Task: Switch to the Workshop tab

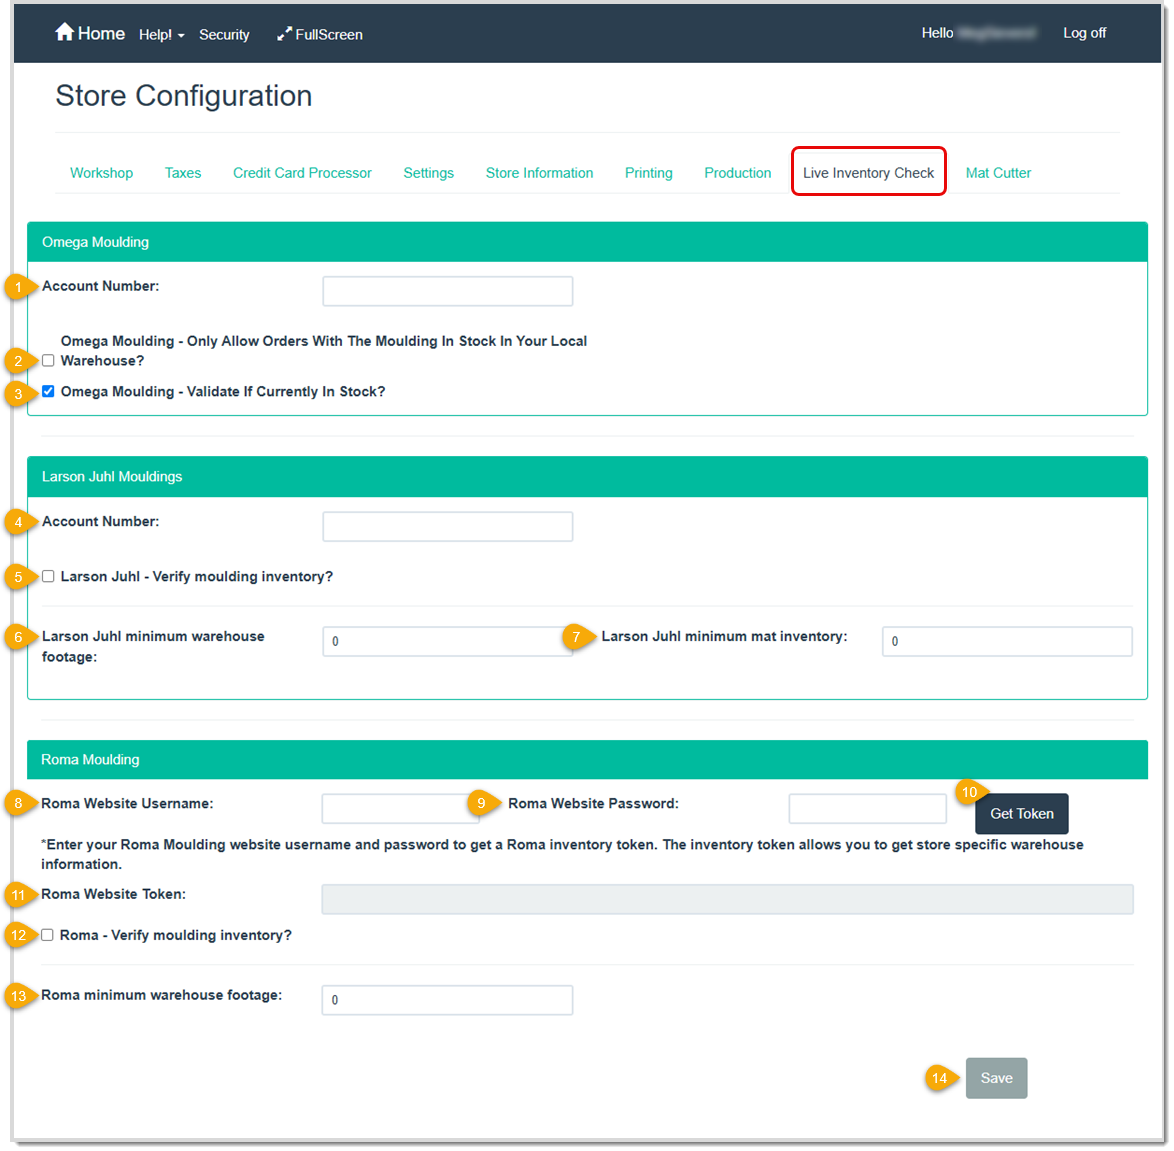Action: coord(101,172)
